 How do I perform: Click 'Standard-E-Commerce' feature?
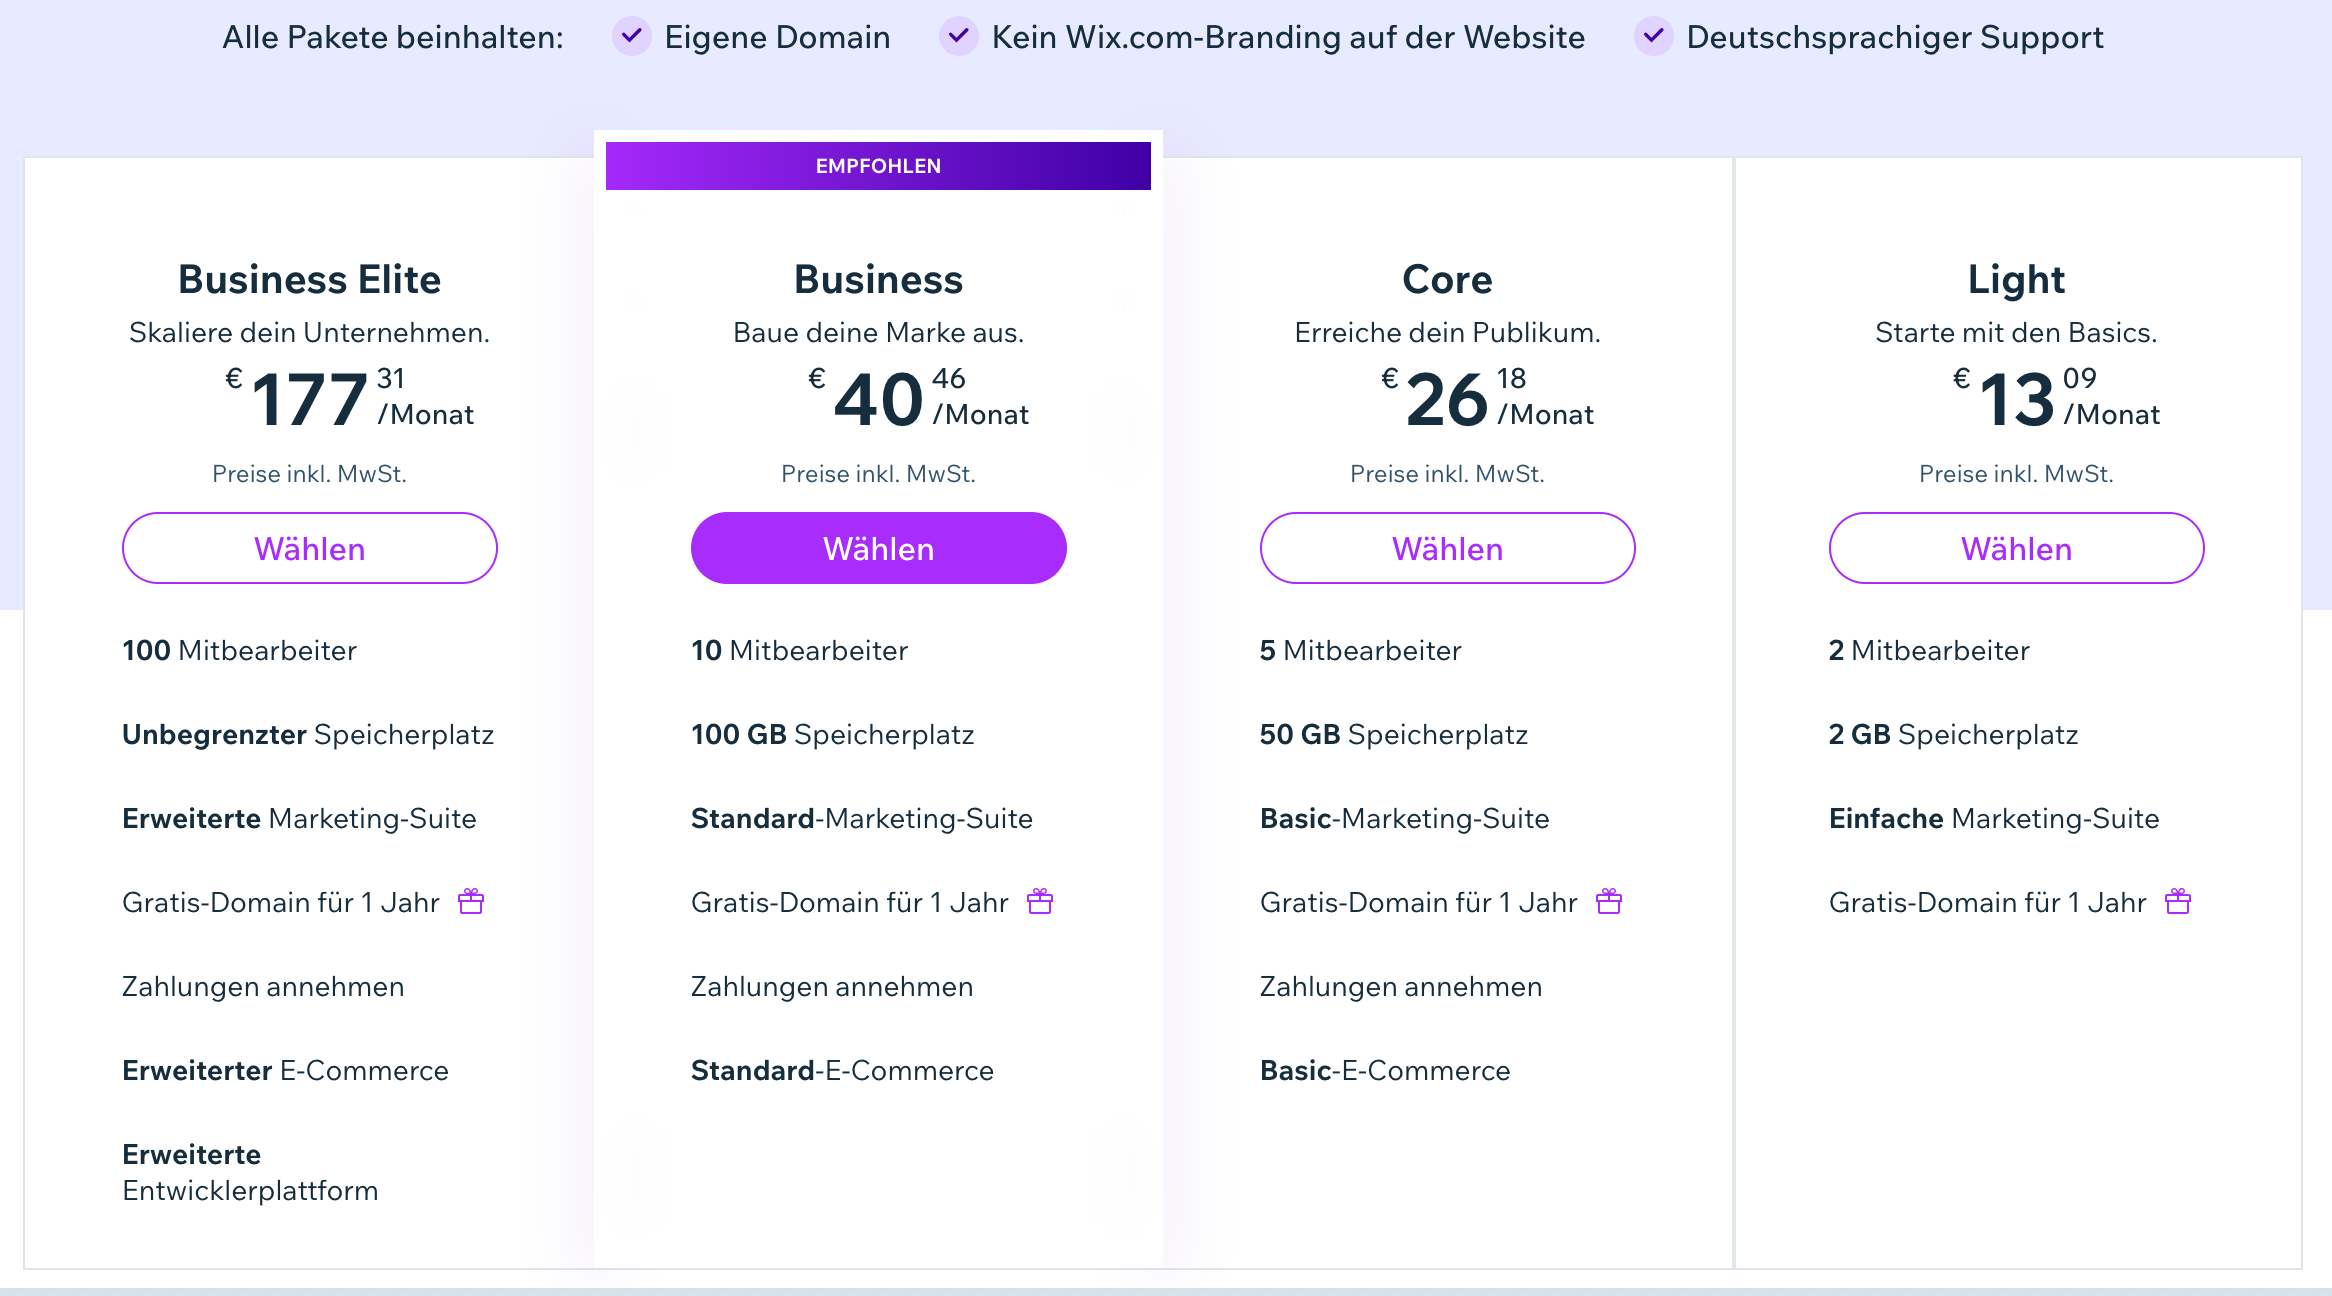843,1070
